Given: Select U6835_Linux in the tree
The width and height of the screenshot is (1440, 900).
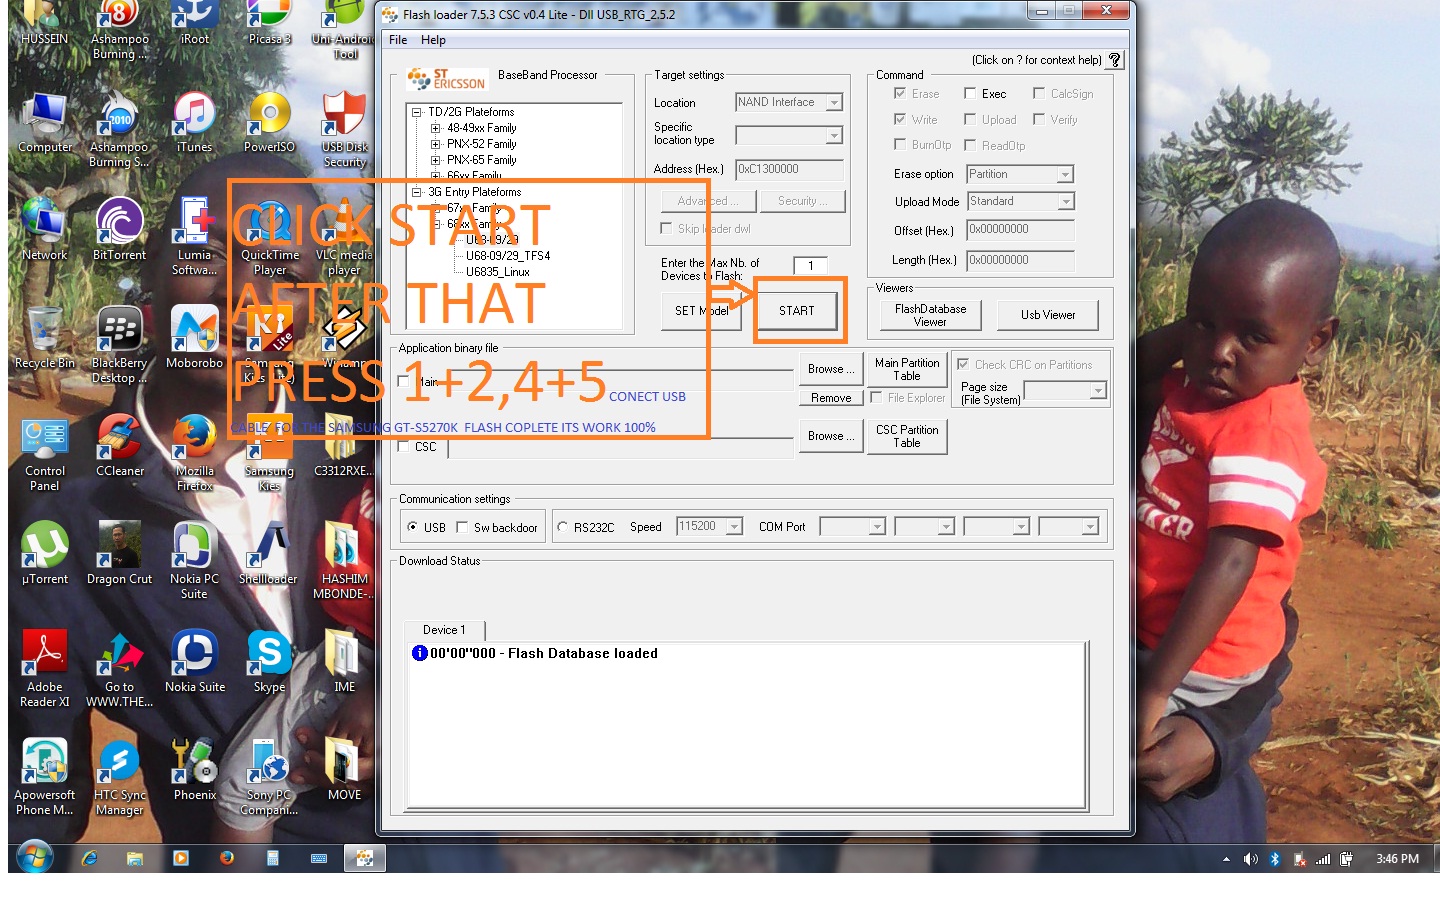Looking at the screenshot, I should tap(498, 272).
